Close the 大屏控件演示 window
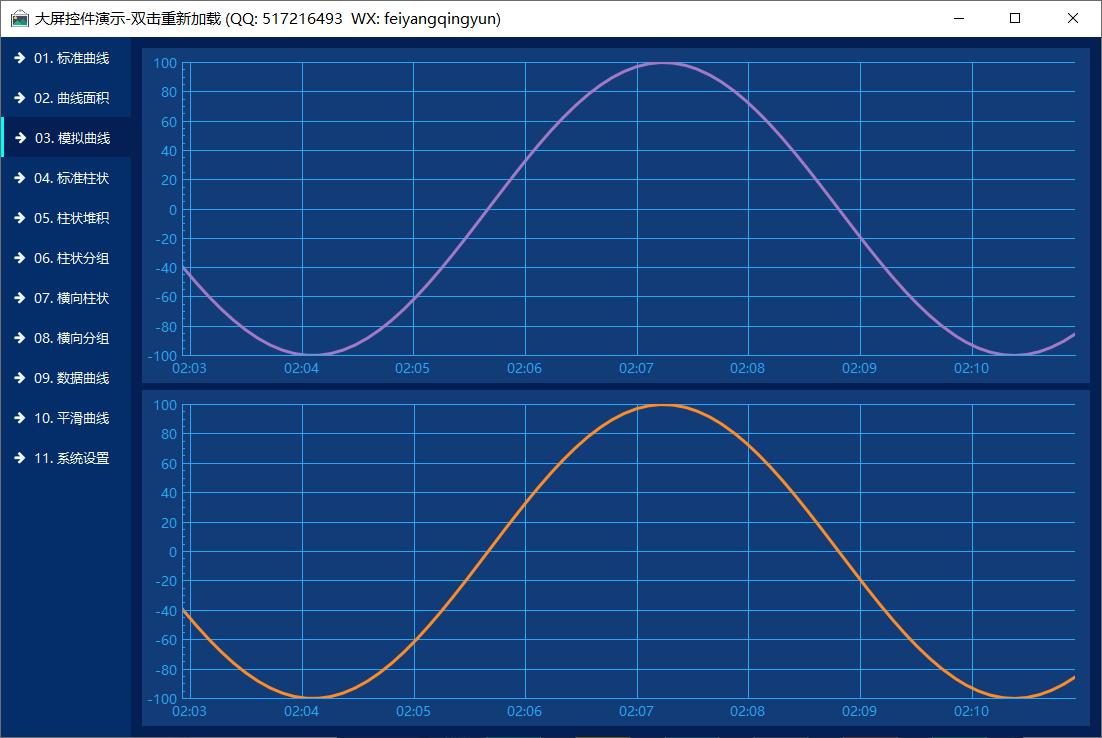1102x738 pixels. 1073,18
